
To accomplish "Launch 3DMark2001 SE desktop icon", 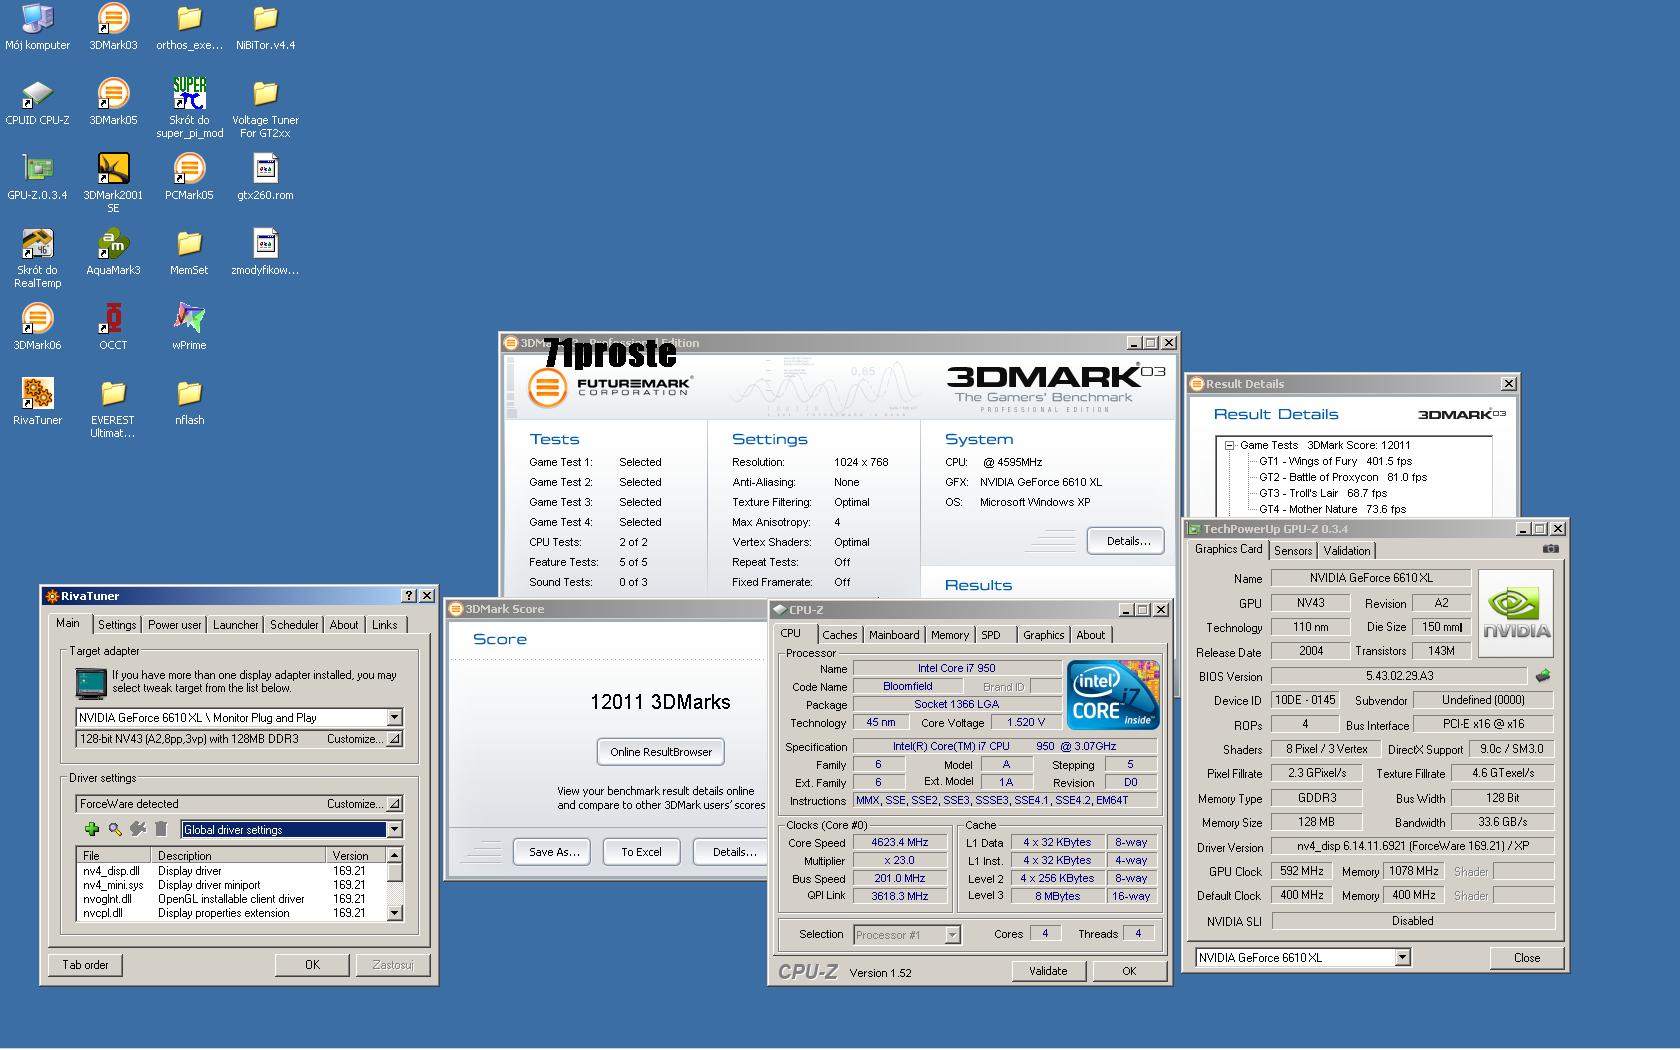I will [x=113, y=183].
